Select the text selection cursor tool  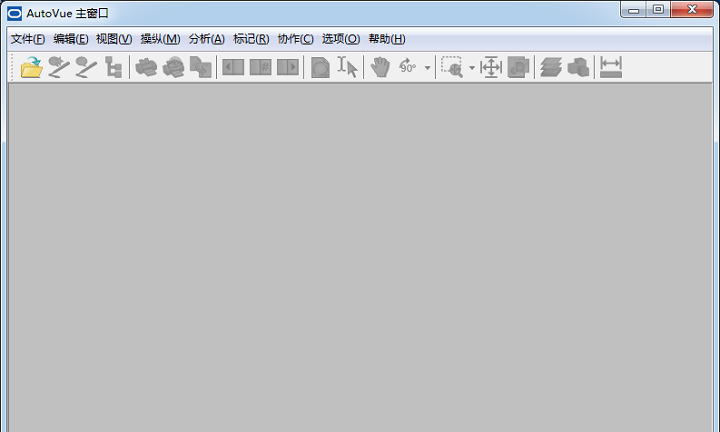(348, 67)
